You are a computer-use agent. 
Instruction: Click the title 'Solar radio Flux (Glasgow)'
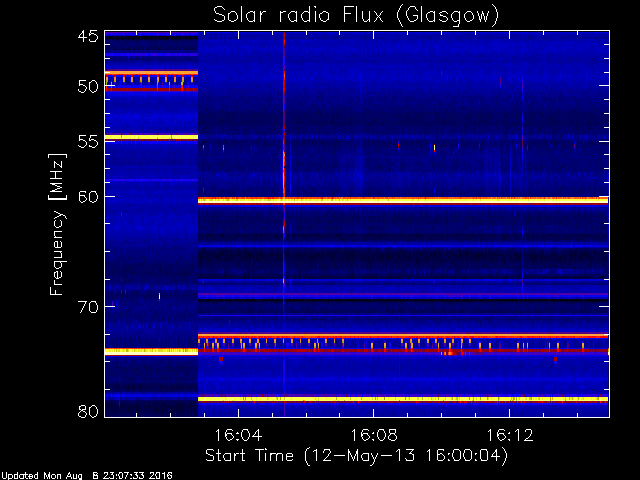pyautogui.click(x=356, y=16)
